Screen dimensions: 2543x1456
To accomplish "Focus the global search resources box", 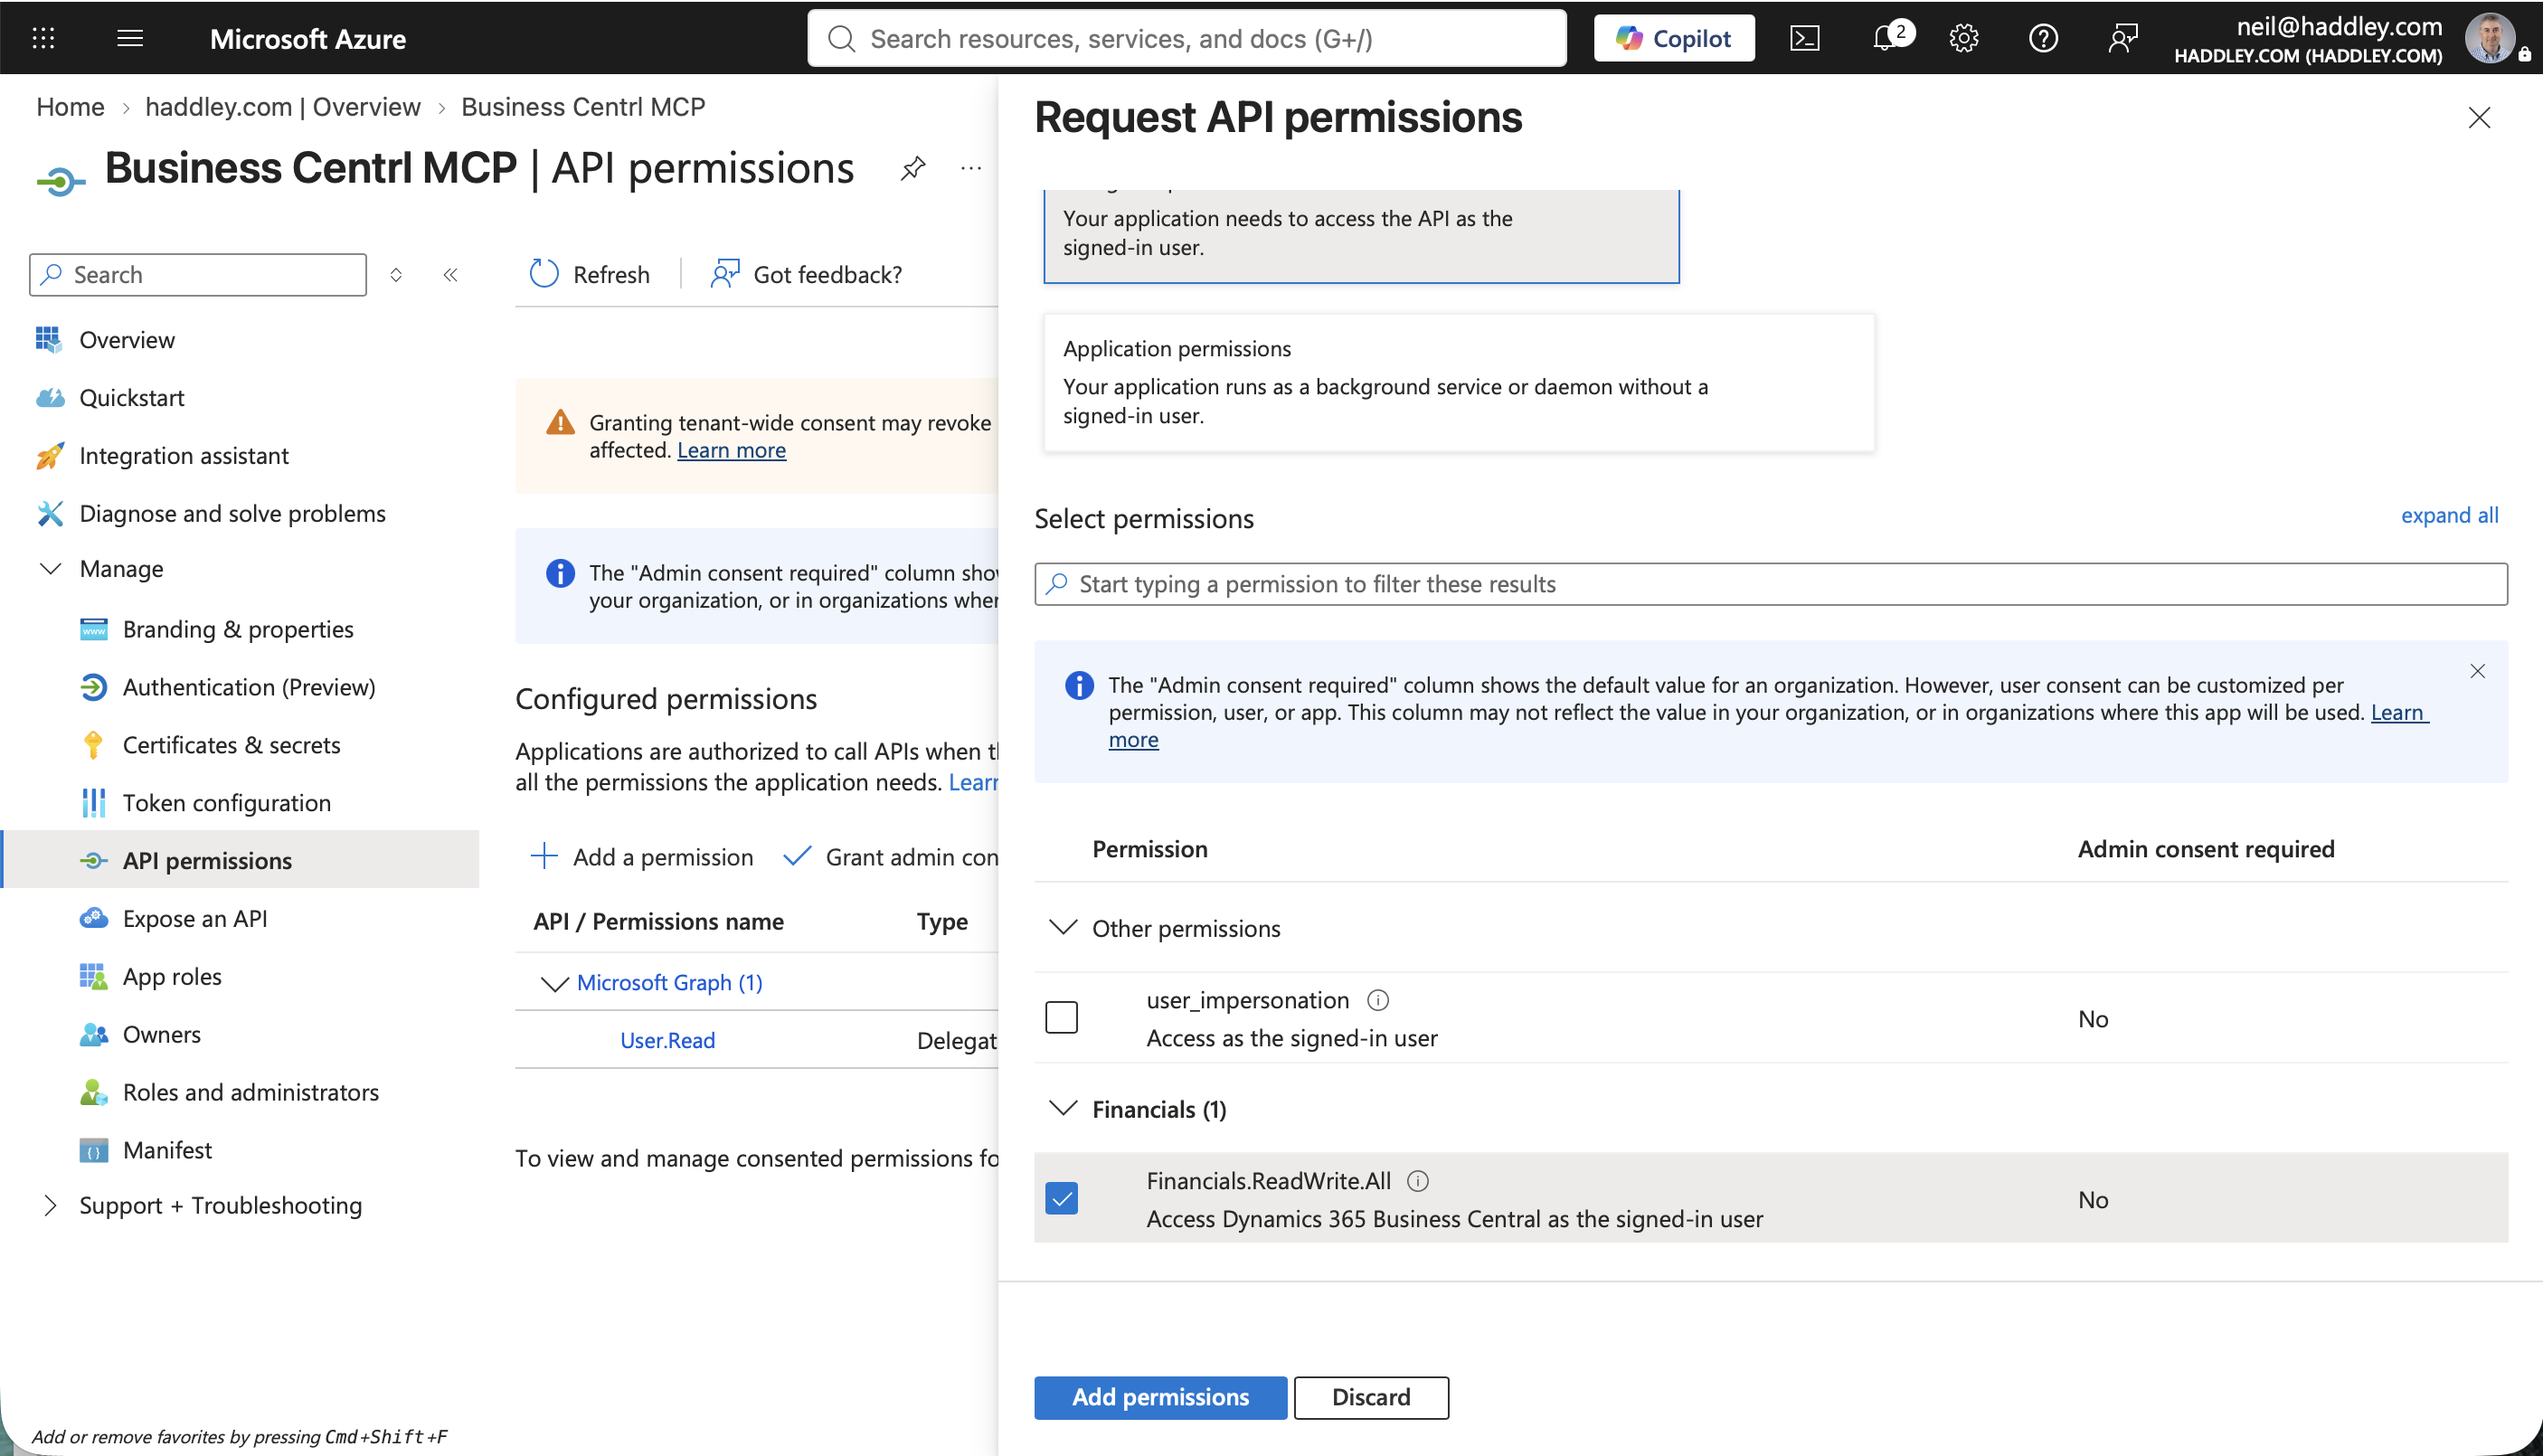I will tap(1187, 38).
